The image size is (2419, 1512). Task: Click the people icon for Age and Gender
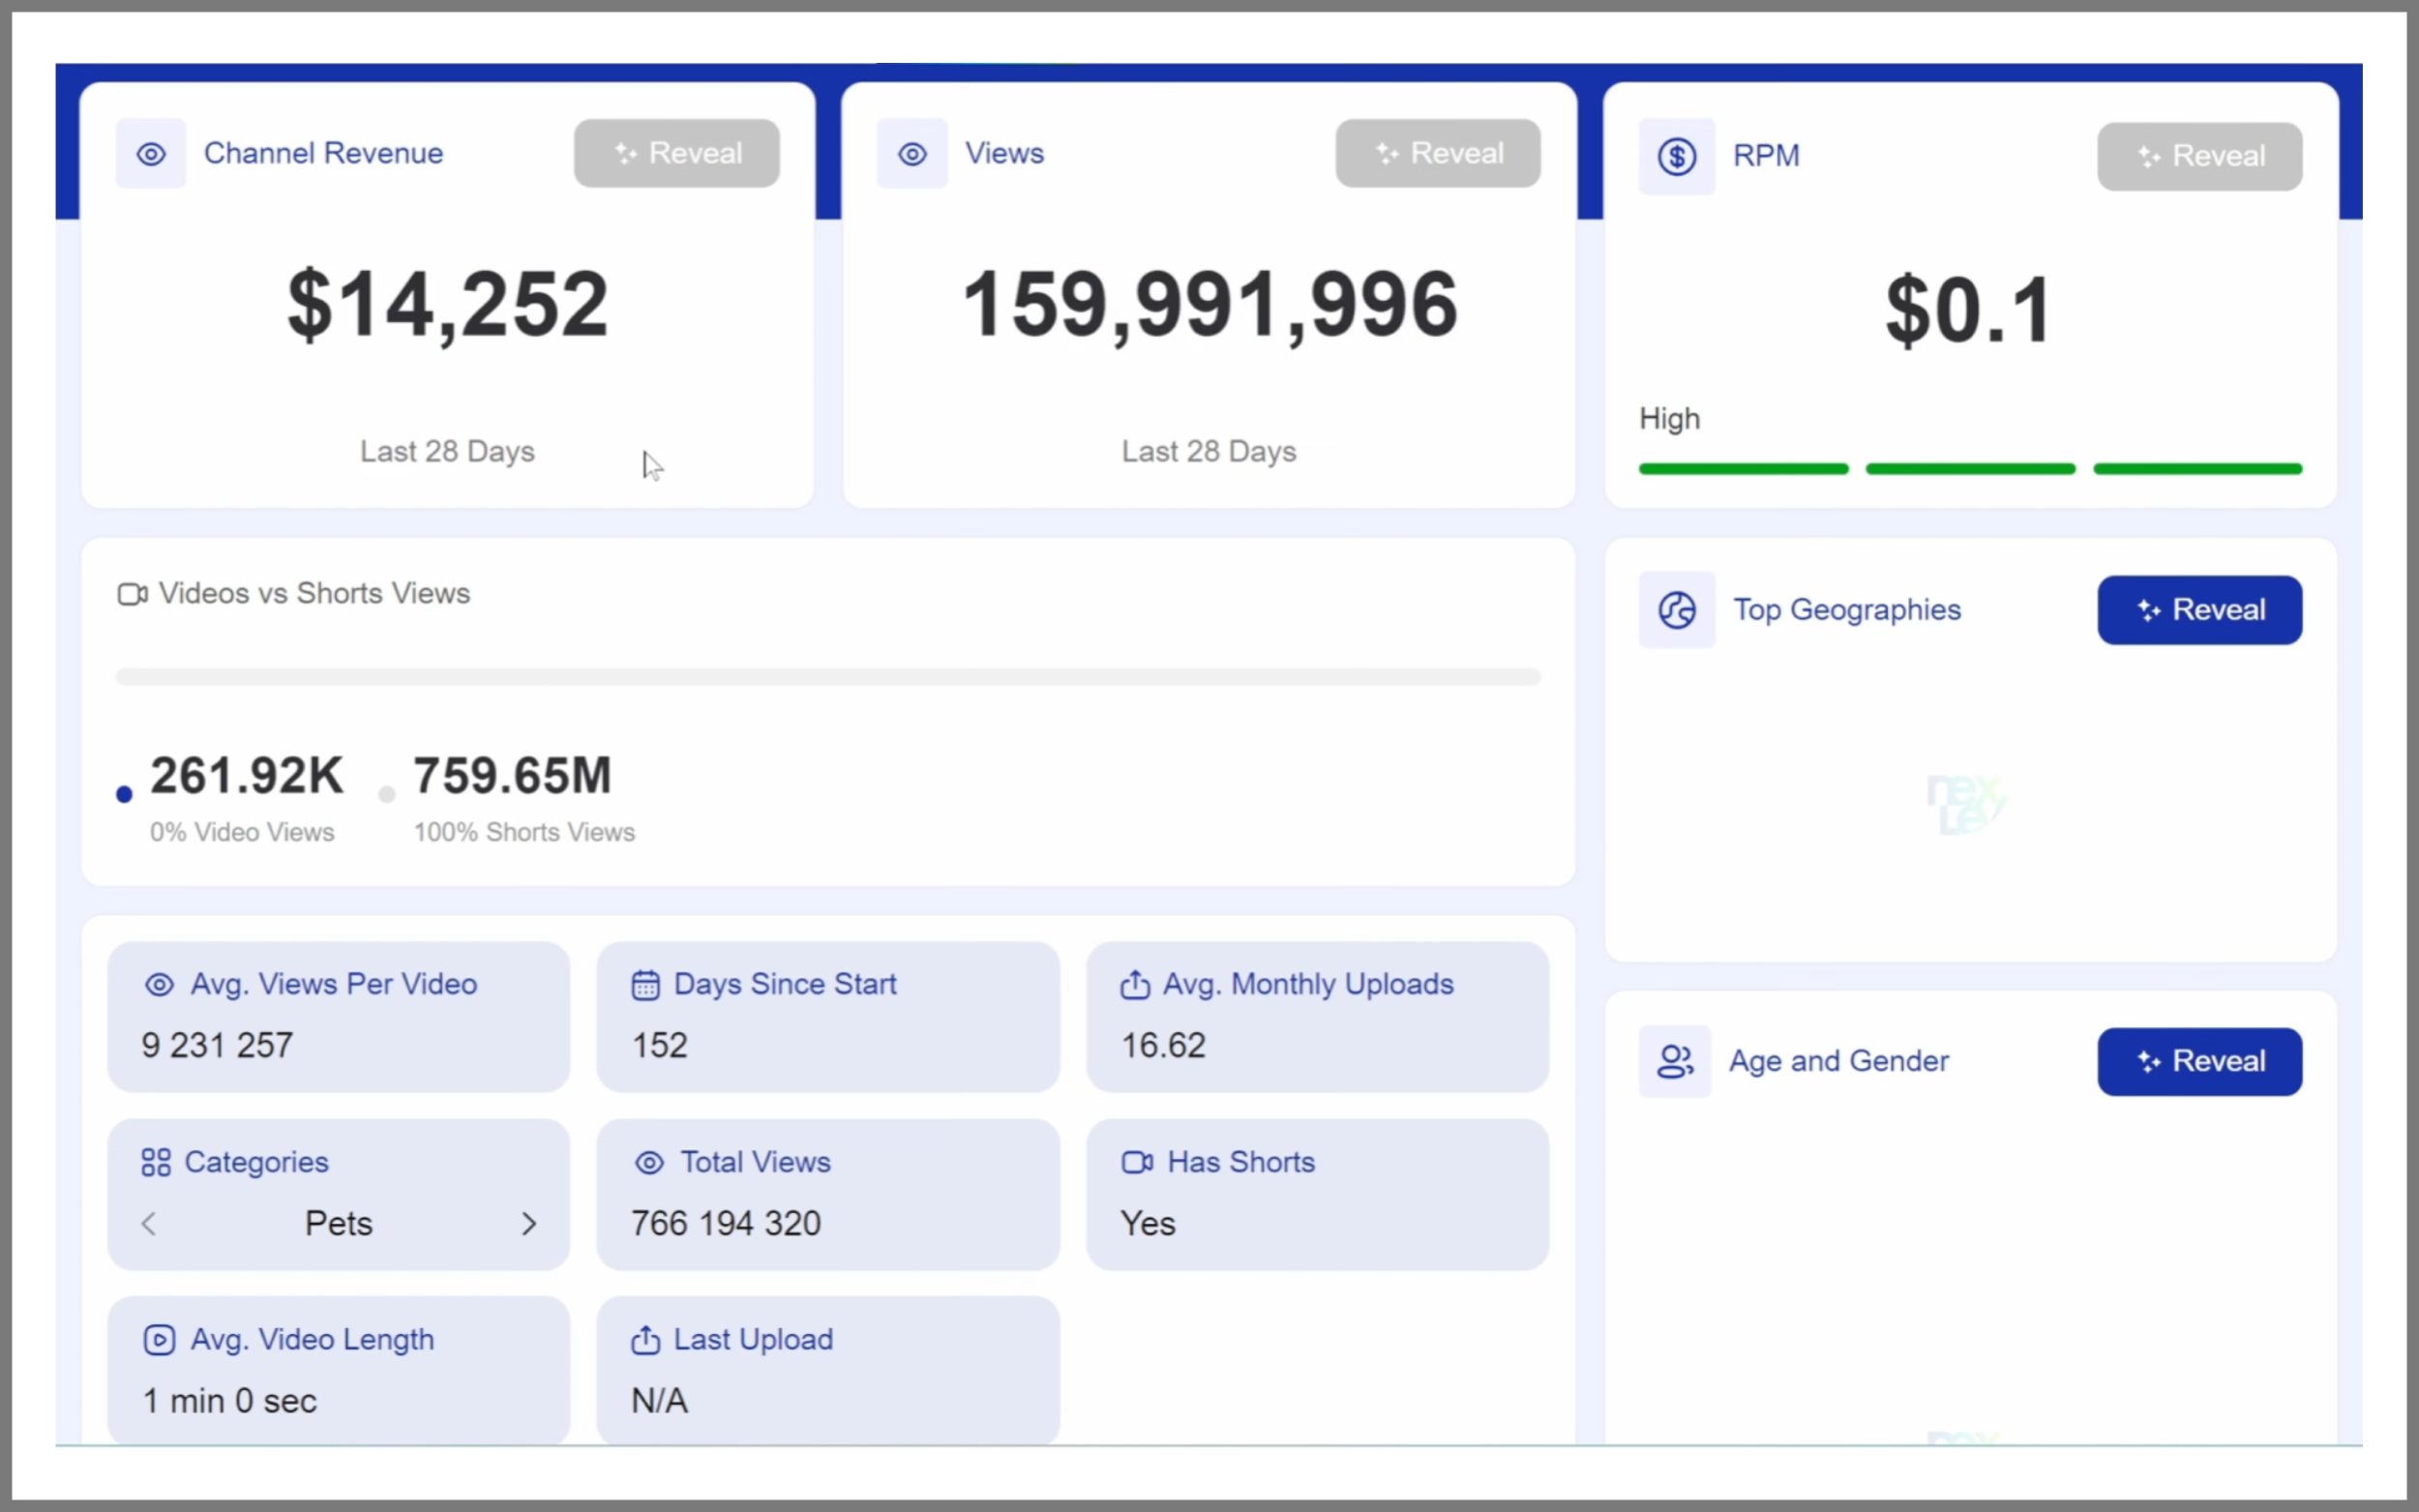tap(1675, 1061)
